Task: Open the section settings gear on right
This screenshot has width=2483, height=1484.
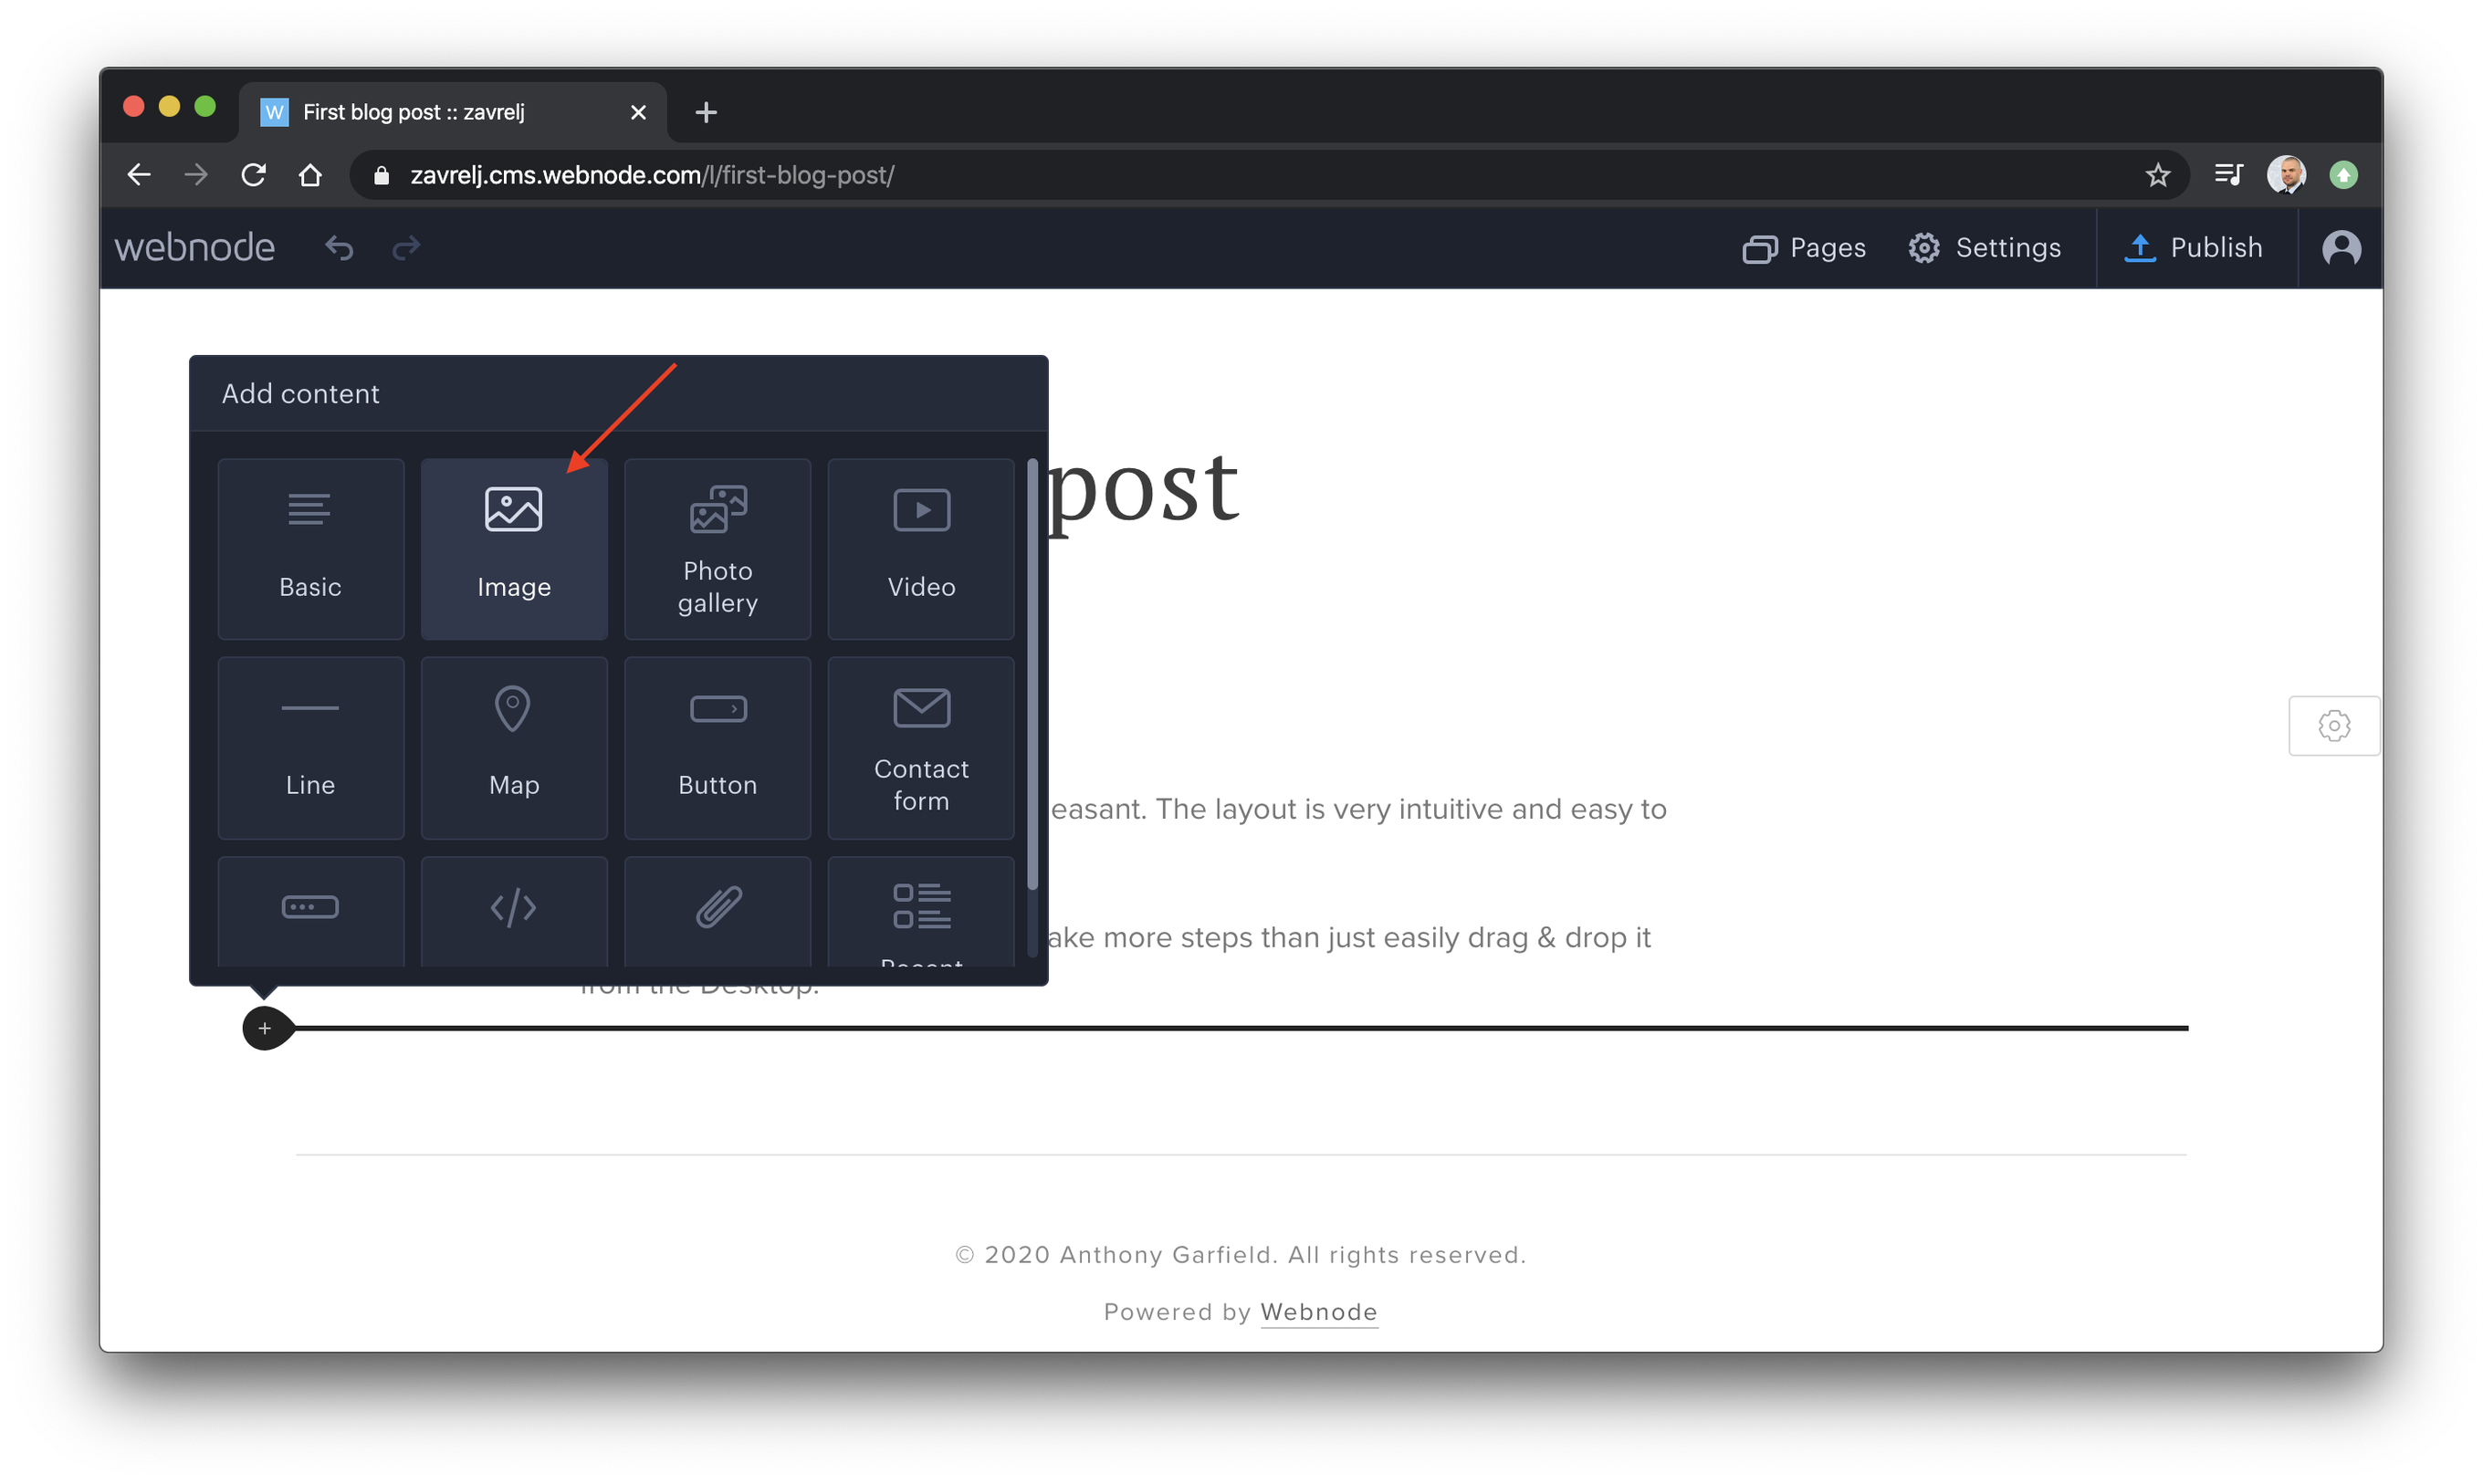Action: [2334, 725]
